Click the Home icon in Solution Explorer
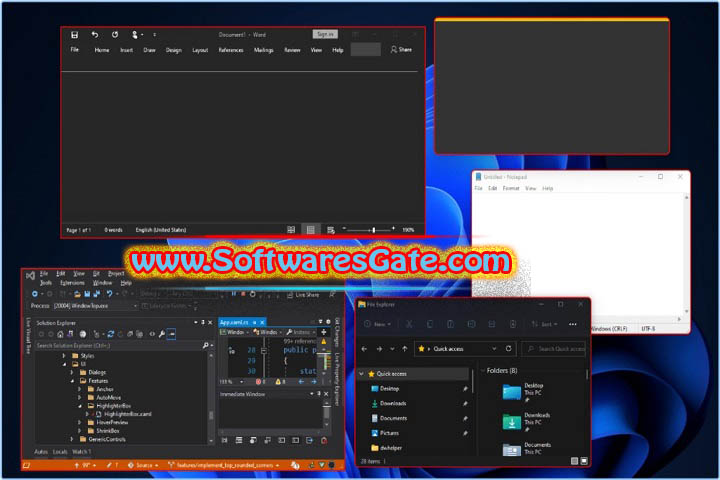720x480 pixels. pos(60,334)
